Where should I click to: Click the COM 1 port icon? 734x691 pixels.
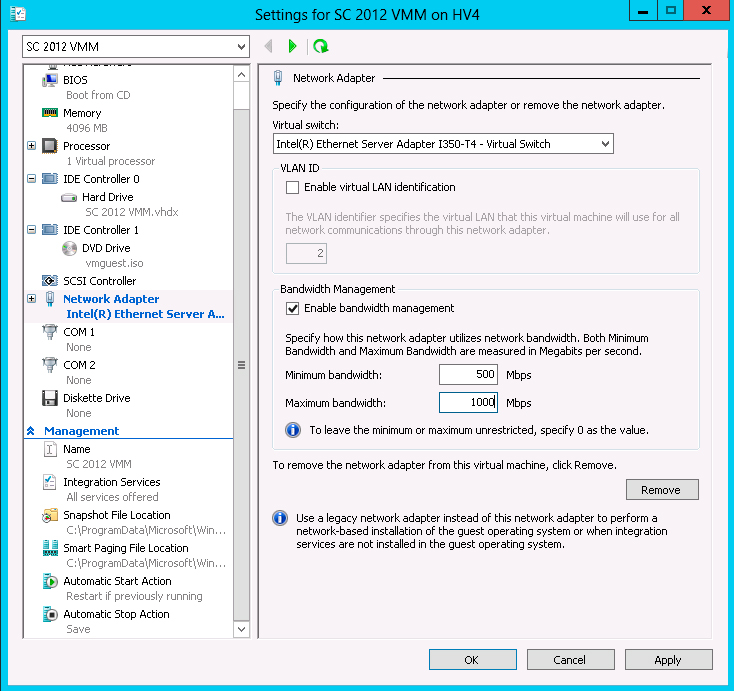(x=50, y=332)
